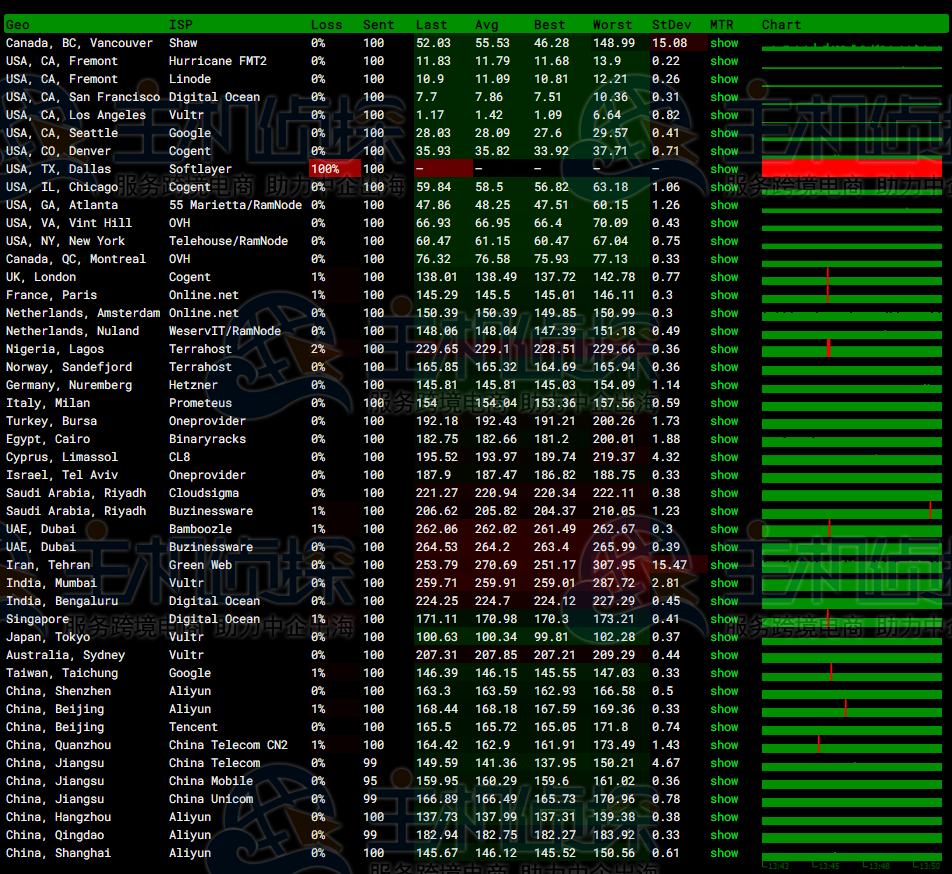
Task: Click the red chart bar for Dallas
Action: [851, 168]
